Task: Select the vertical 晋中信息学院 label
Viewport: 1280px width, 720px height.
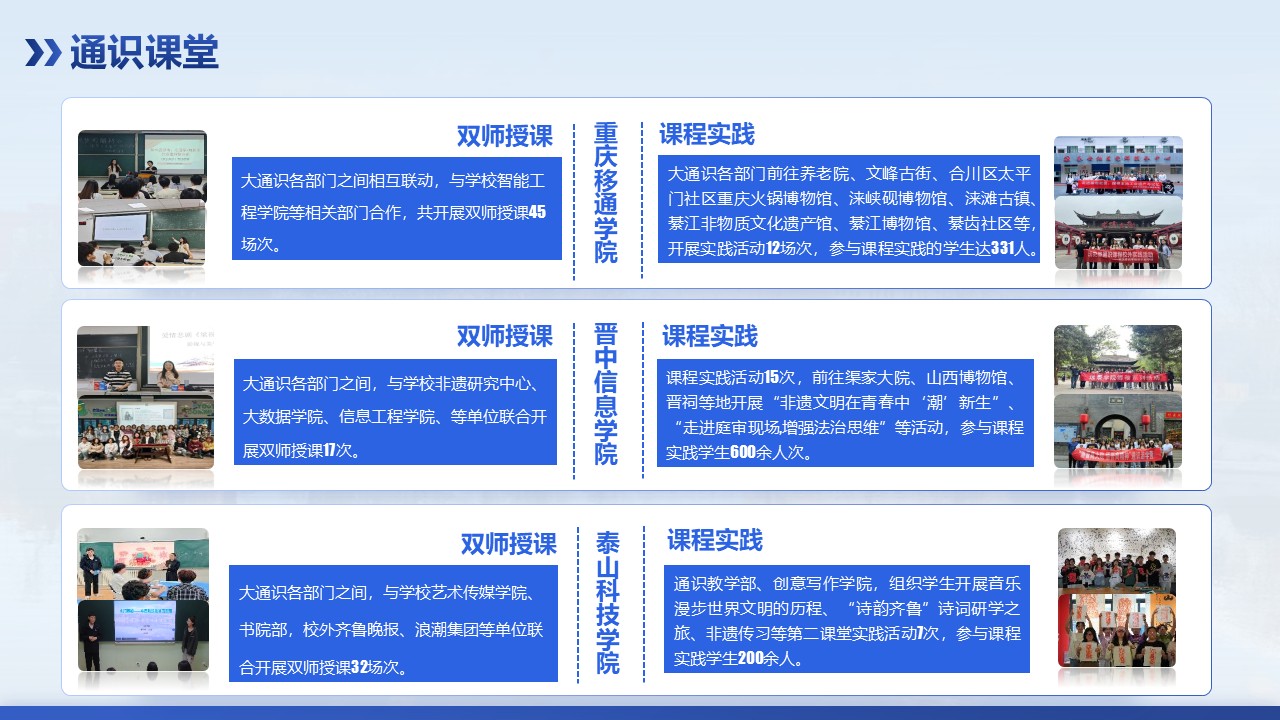Action: point(606,394)
